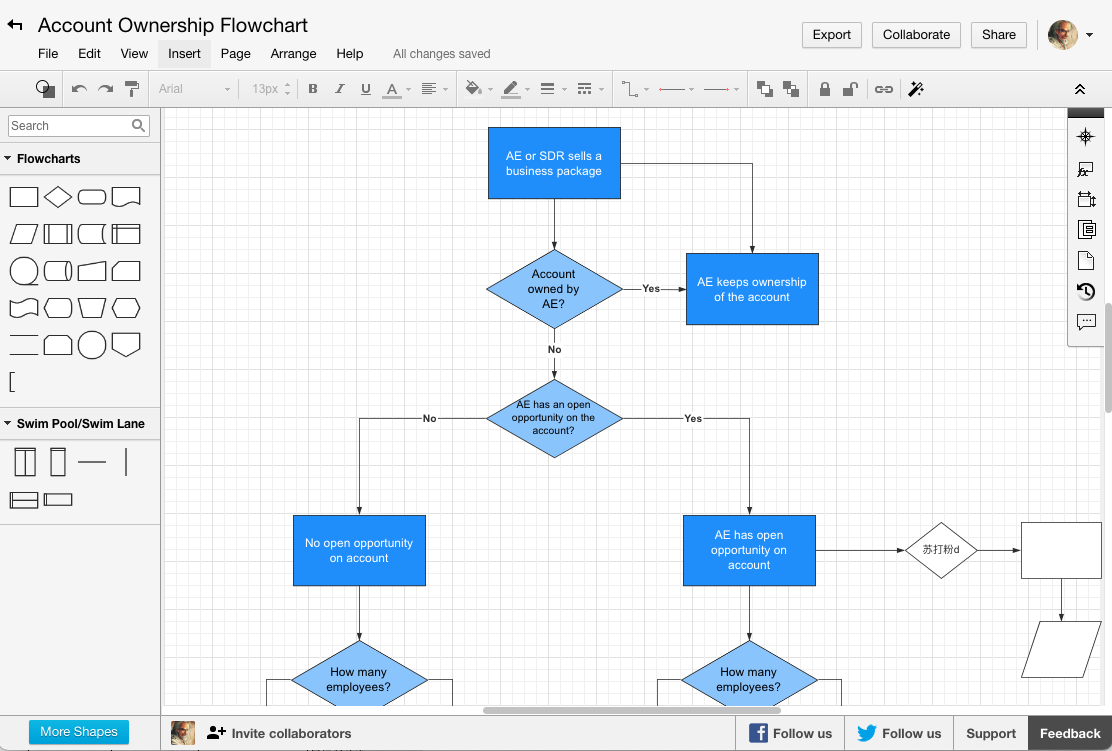Open the revision history panel

[x=1086, y=292]
